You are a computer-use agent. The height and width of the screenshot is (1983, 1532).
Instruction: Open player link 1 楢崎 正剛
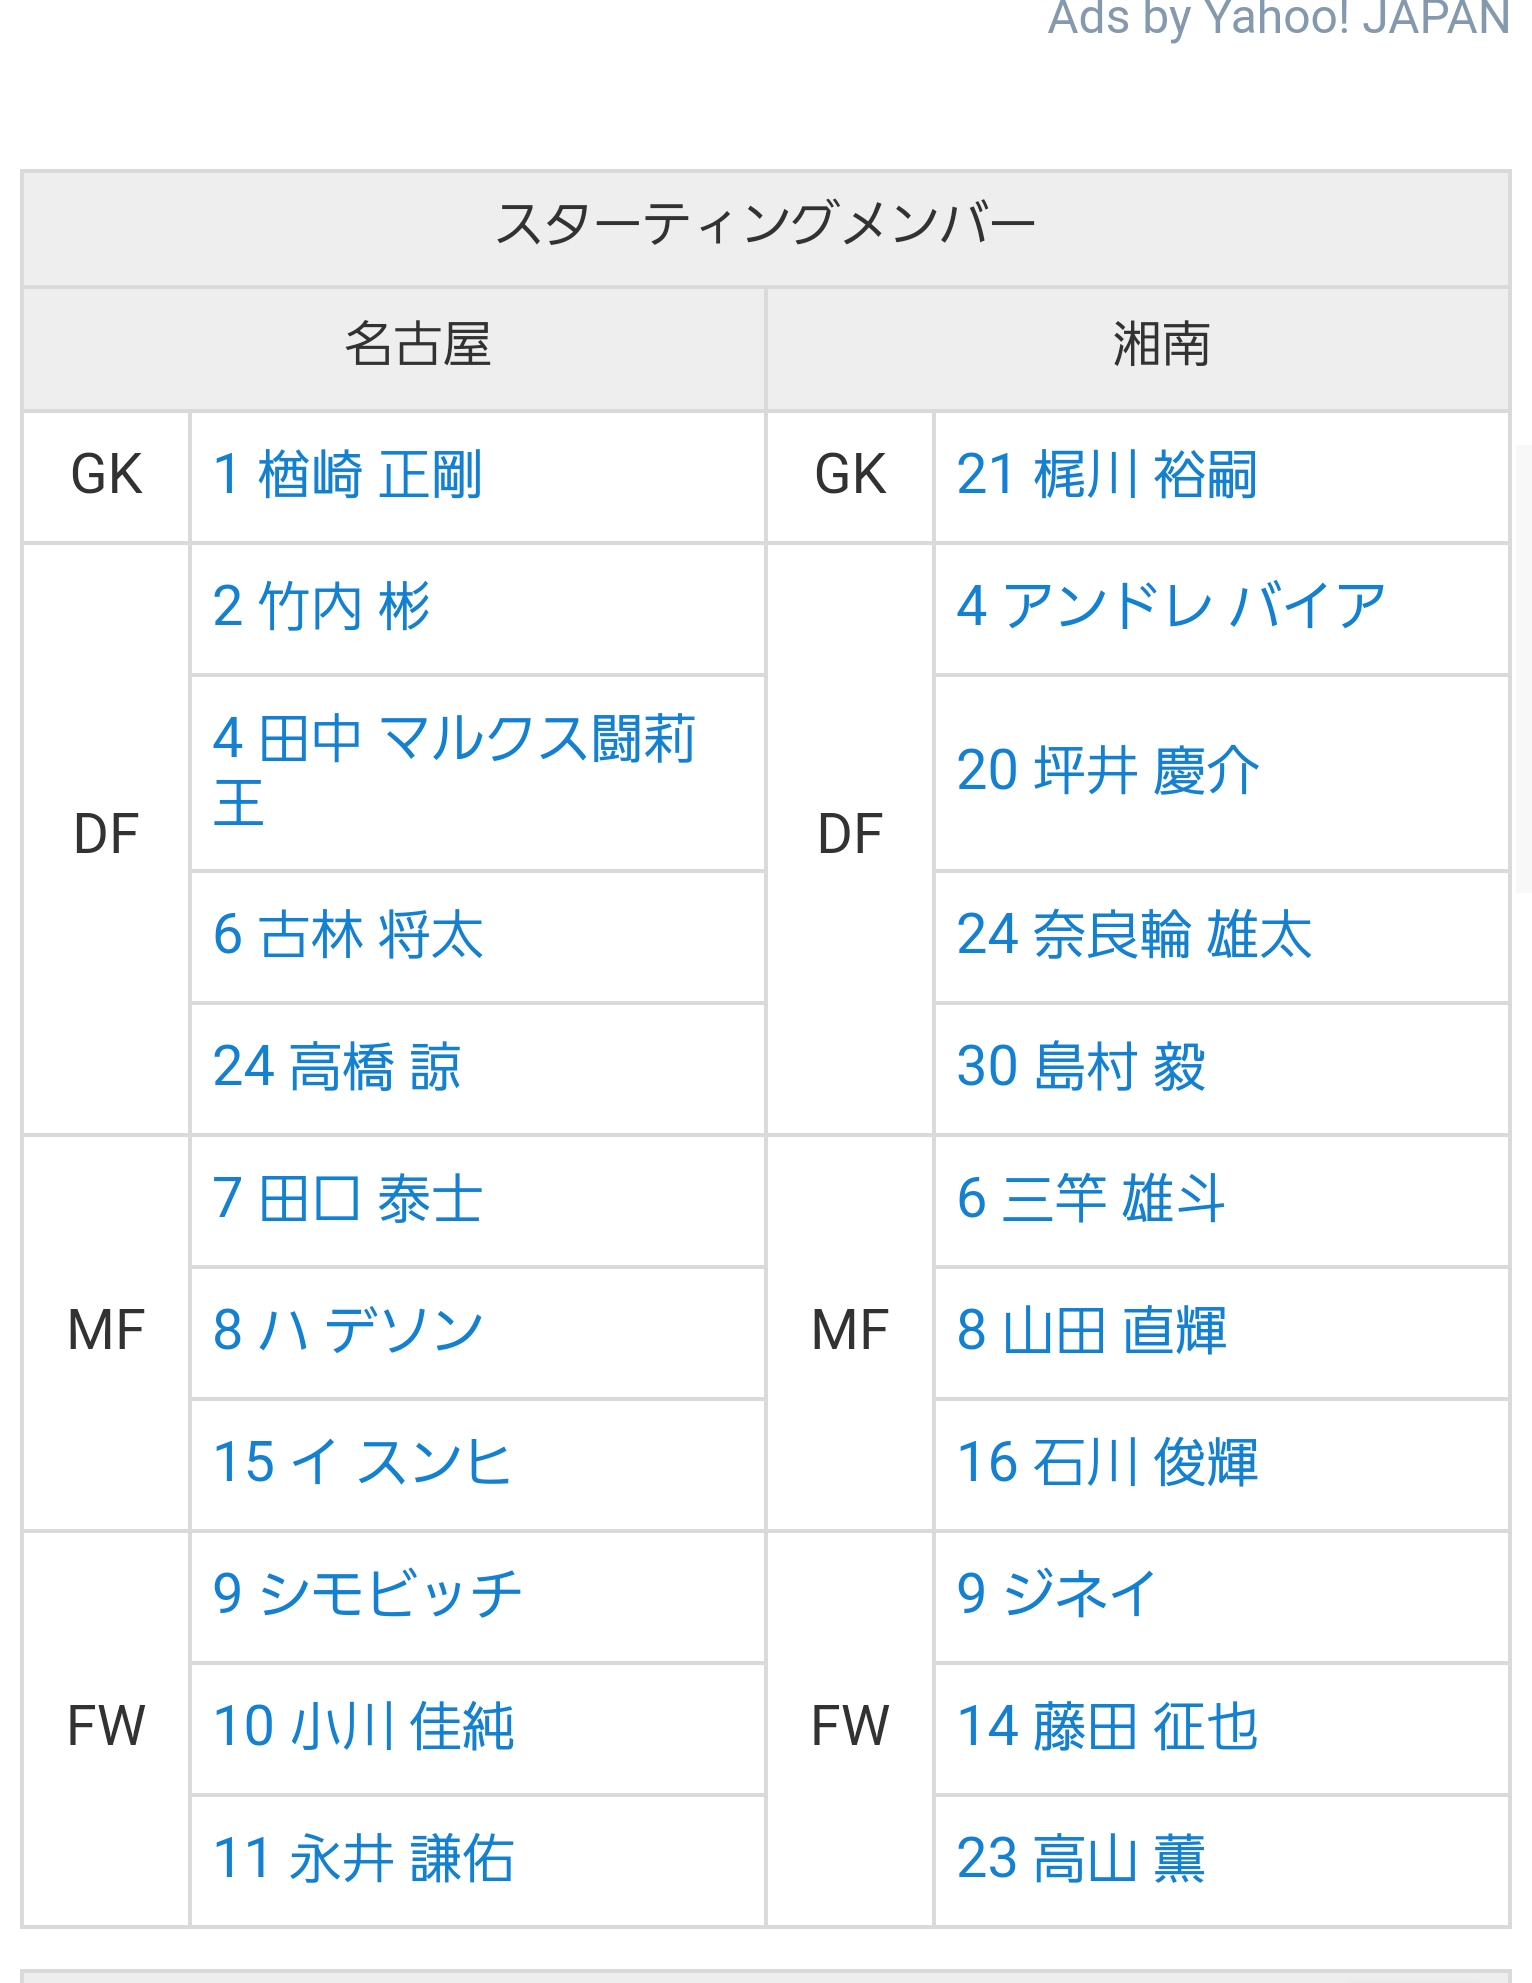pyautogui.click(x=347, y=475)
